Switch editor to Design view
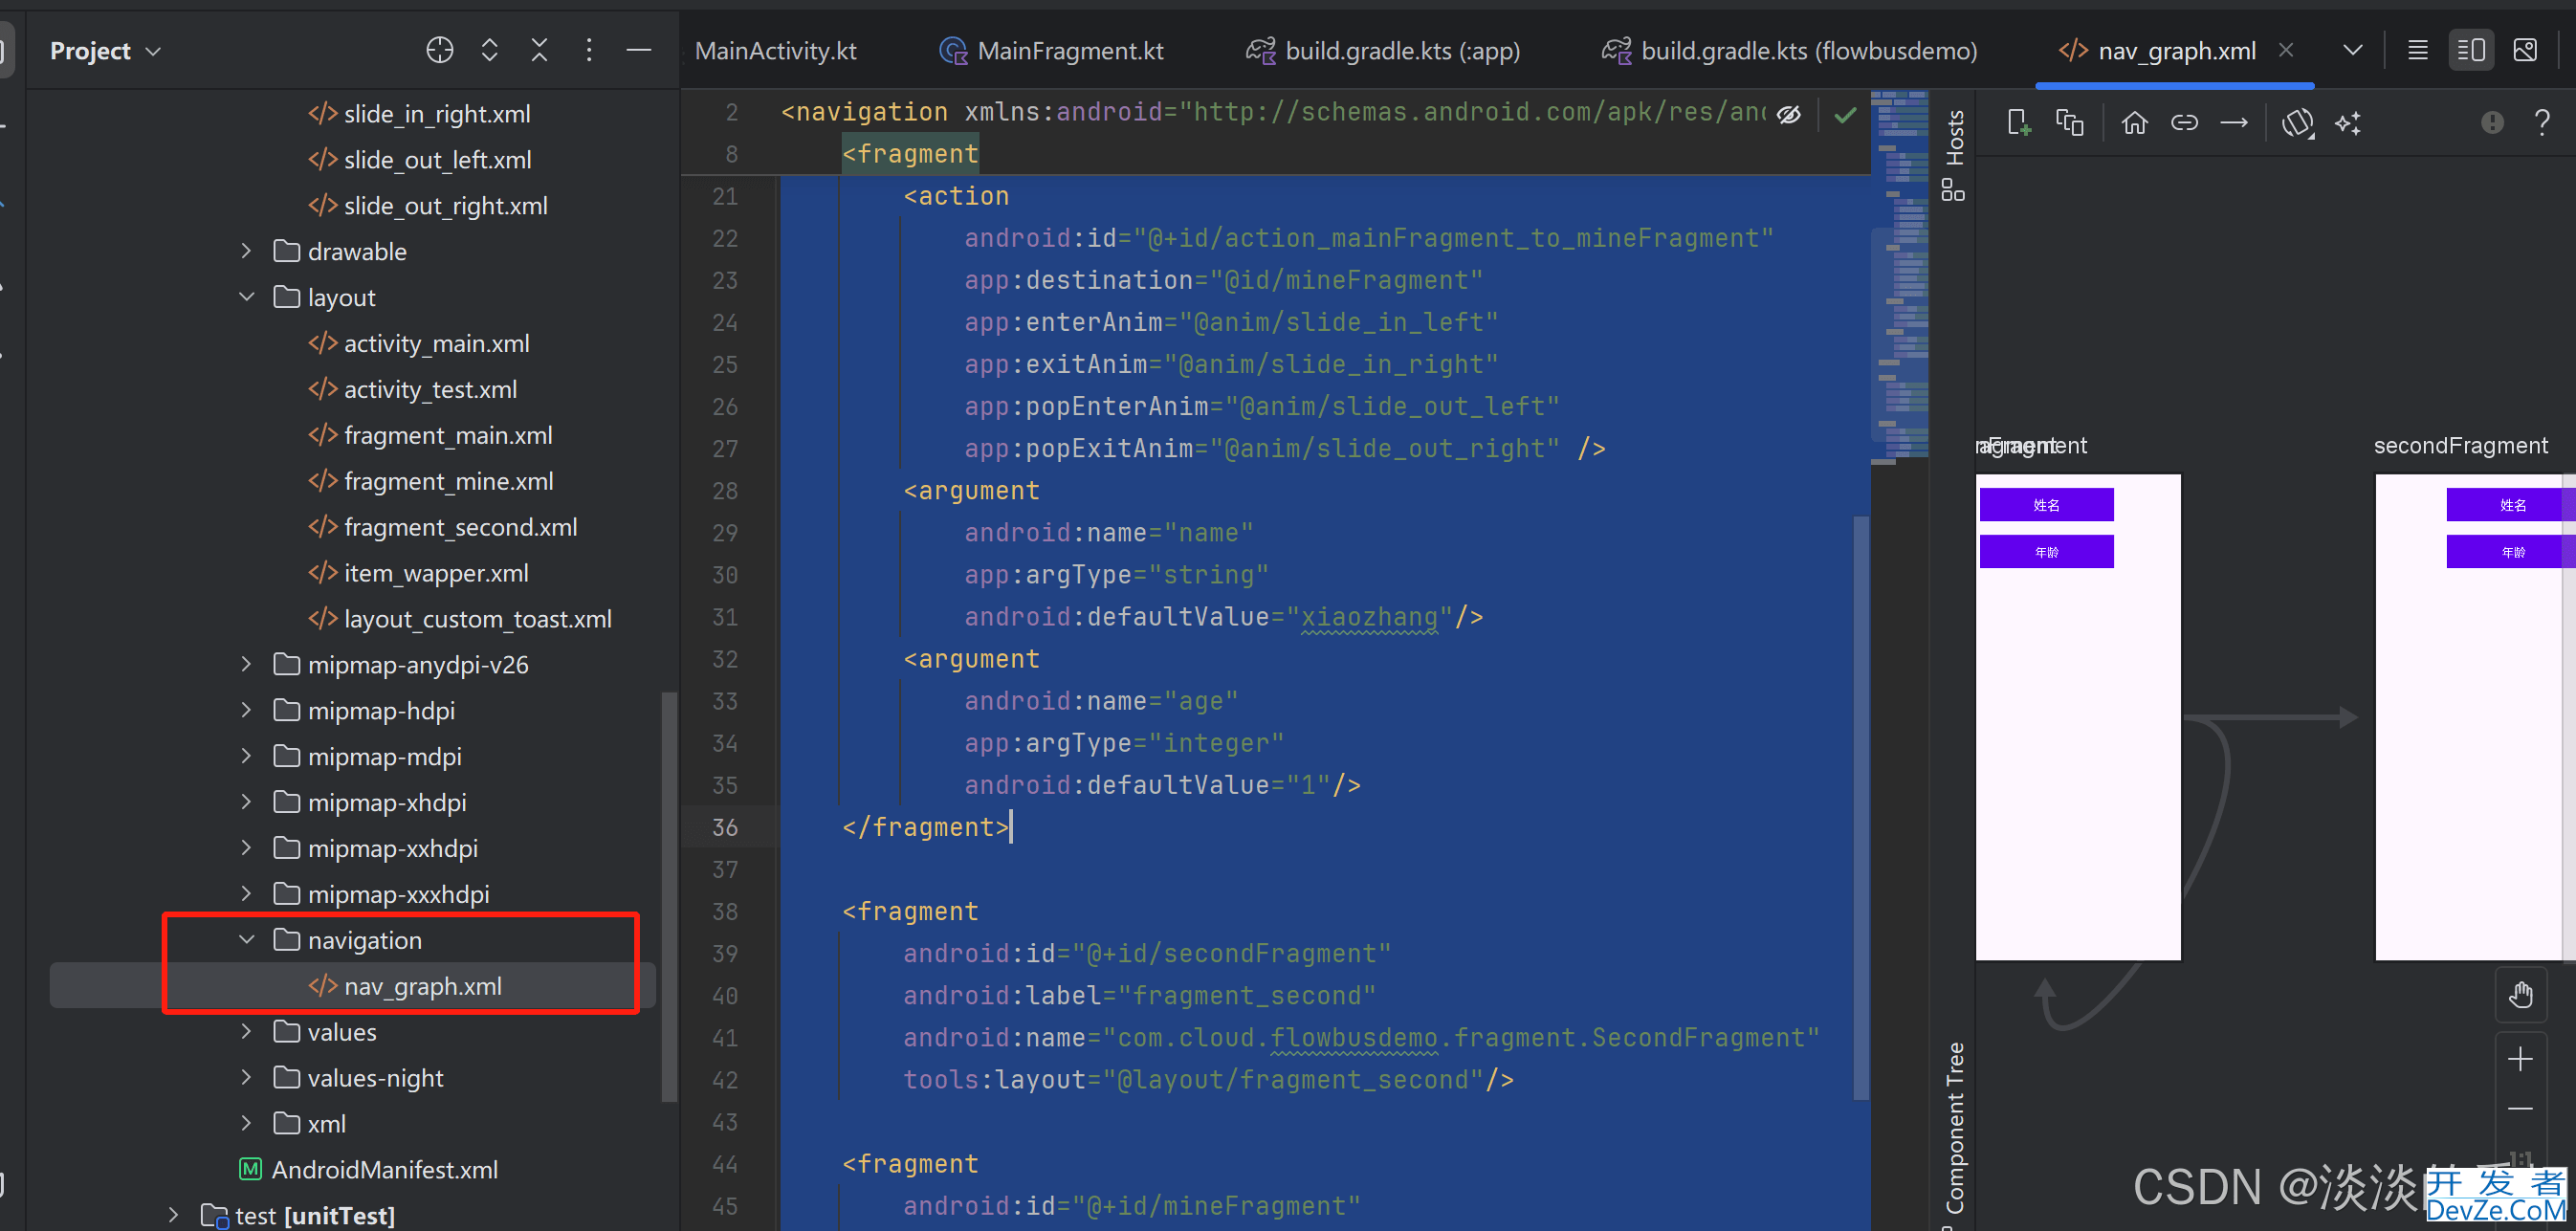This screenshot has width=2576, height=1231. tap(2525, 50)
